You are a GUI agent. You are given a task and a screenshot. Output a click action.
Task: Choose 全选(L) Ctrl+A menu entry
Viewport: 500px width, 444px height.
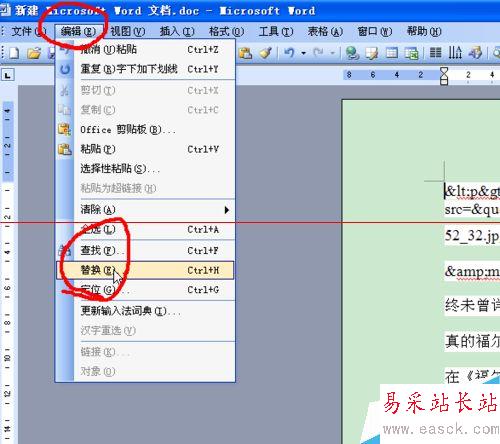click(x=146, y=230)
